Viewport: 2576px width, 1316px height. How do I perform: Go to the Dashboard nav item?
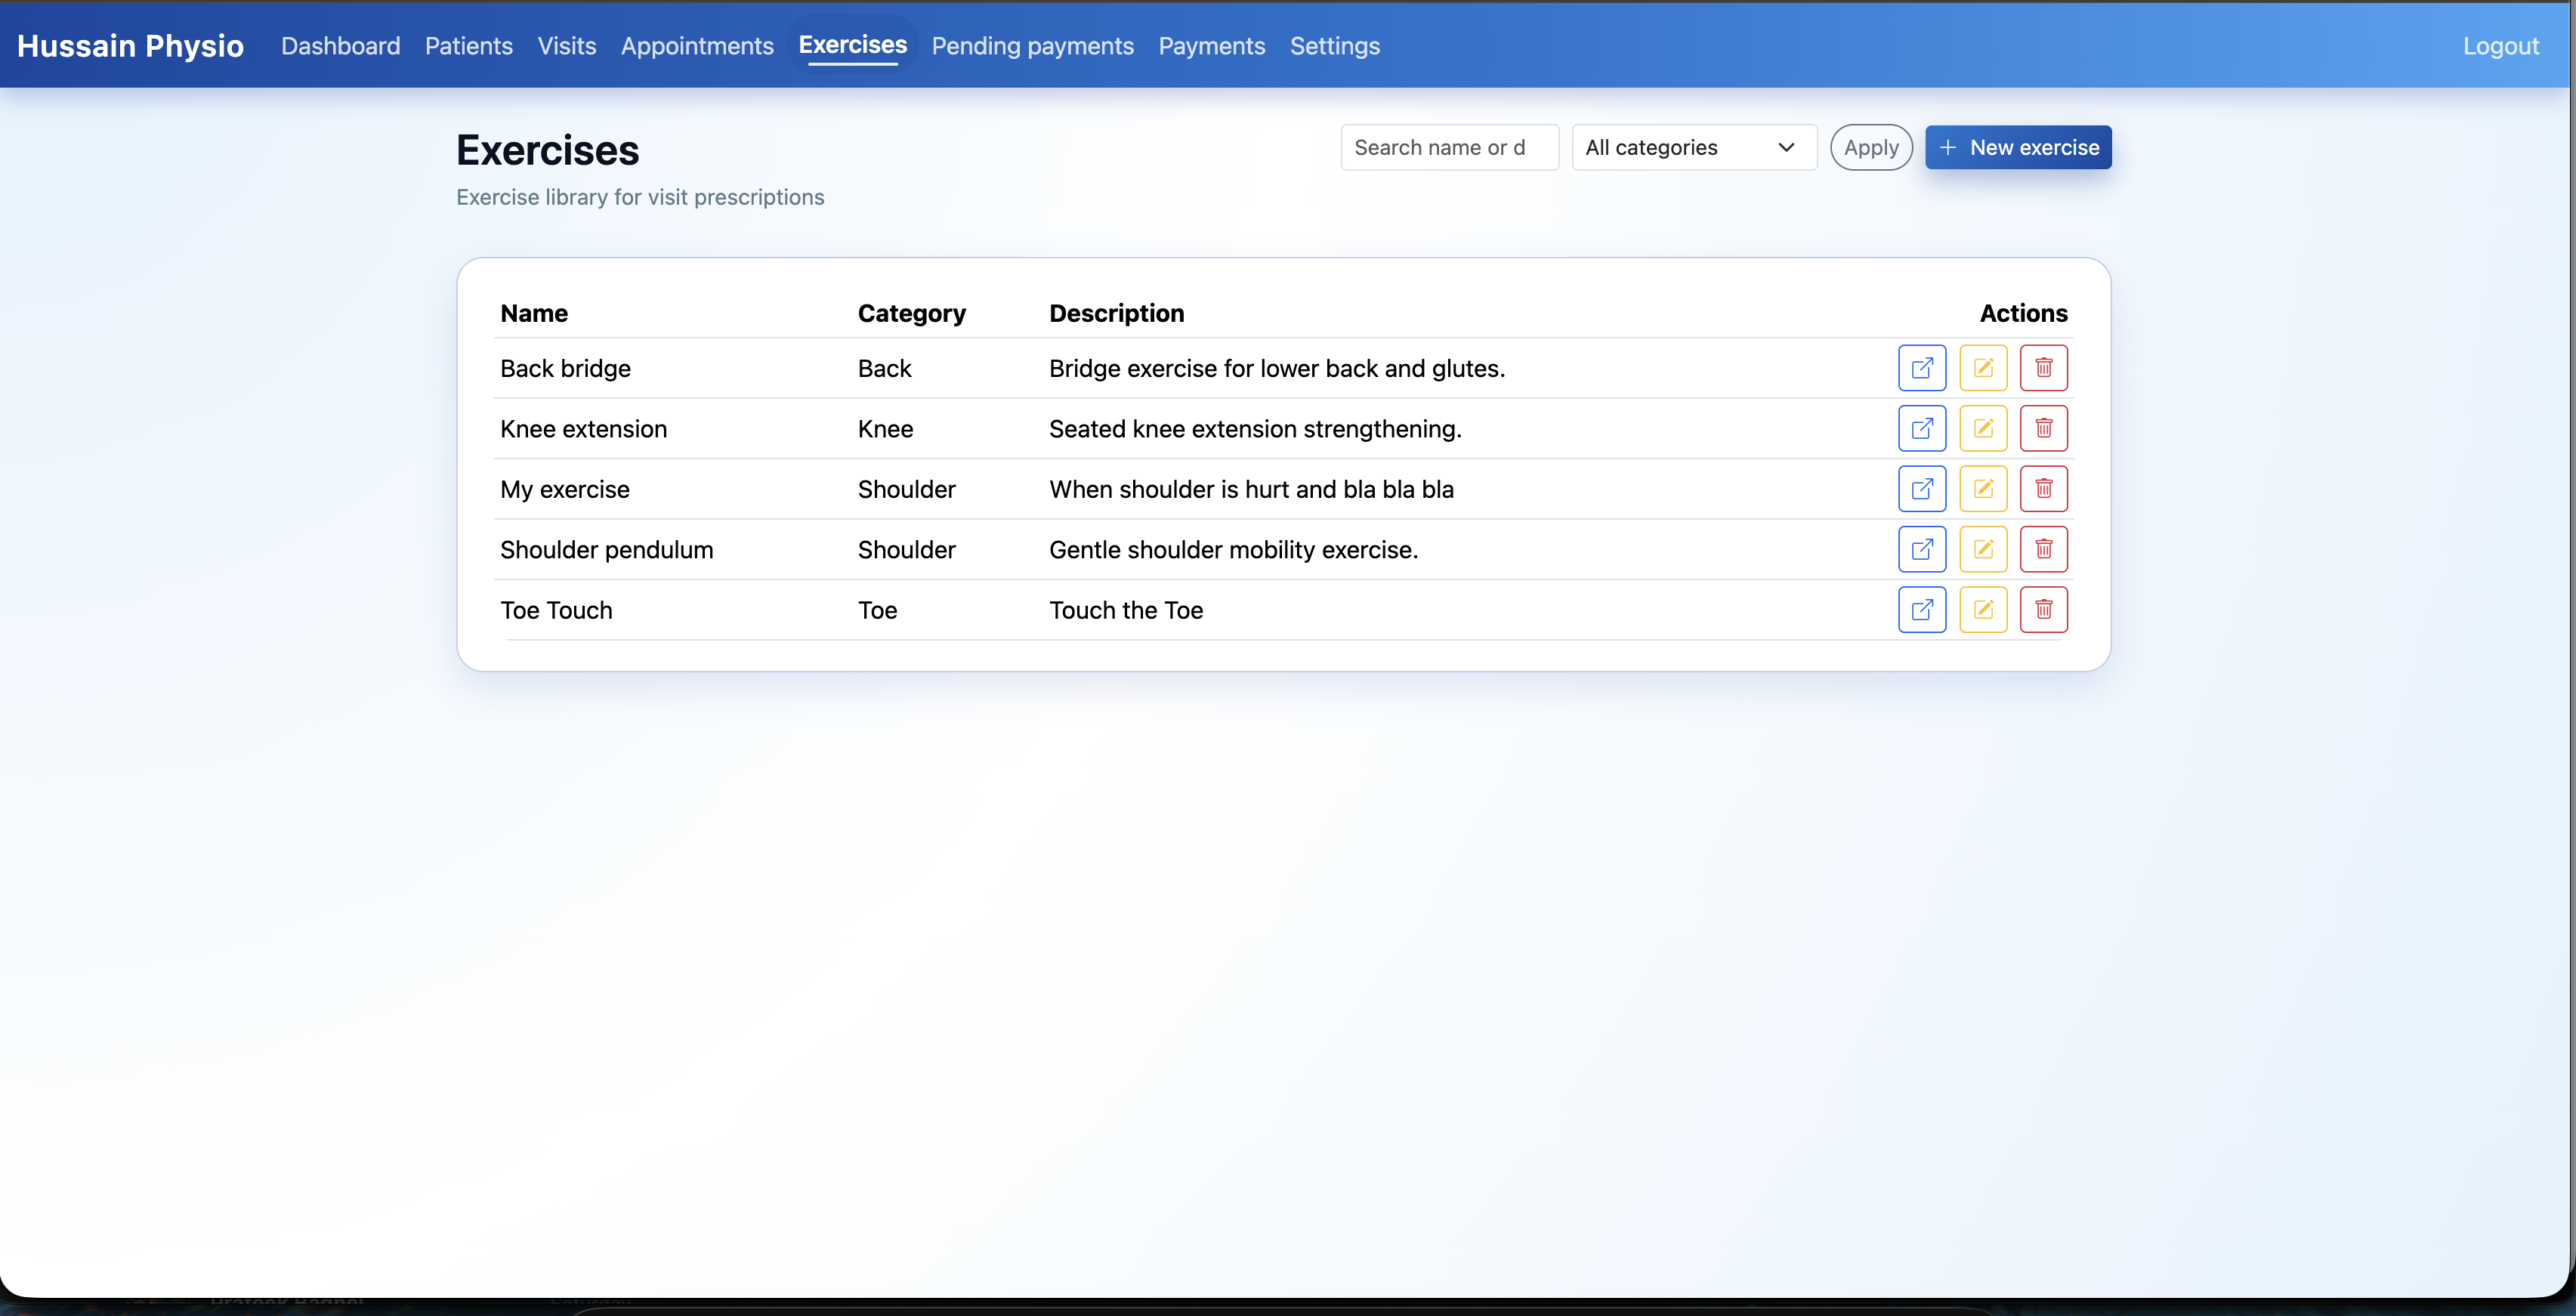pos(340,46)
